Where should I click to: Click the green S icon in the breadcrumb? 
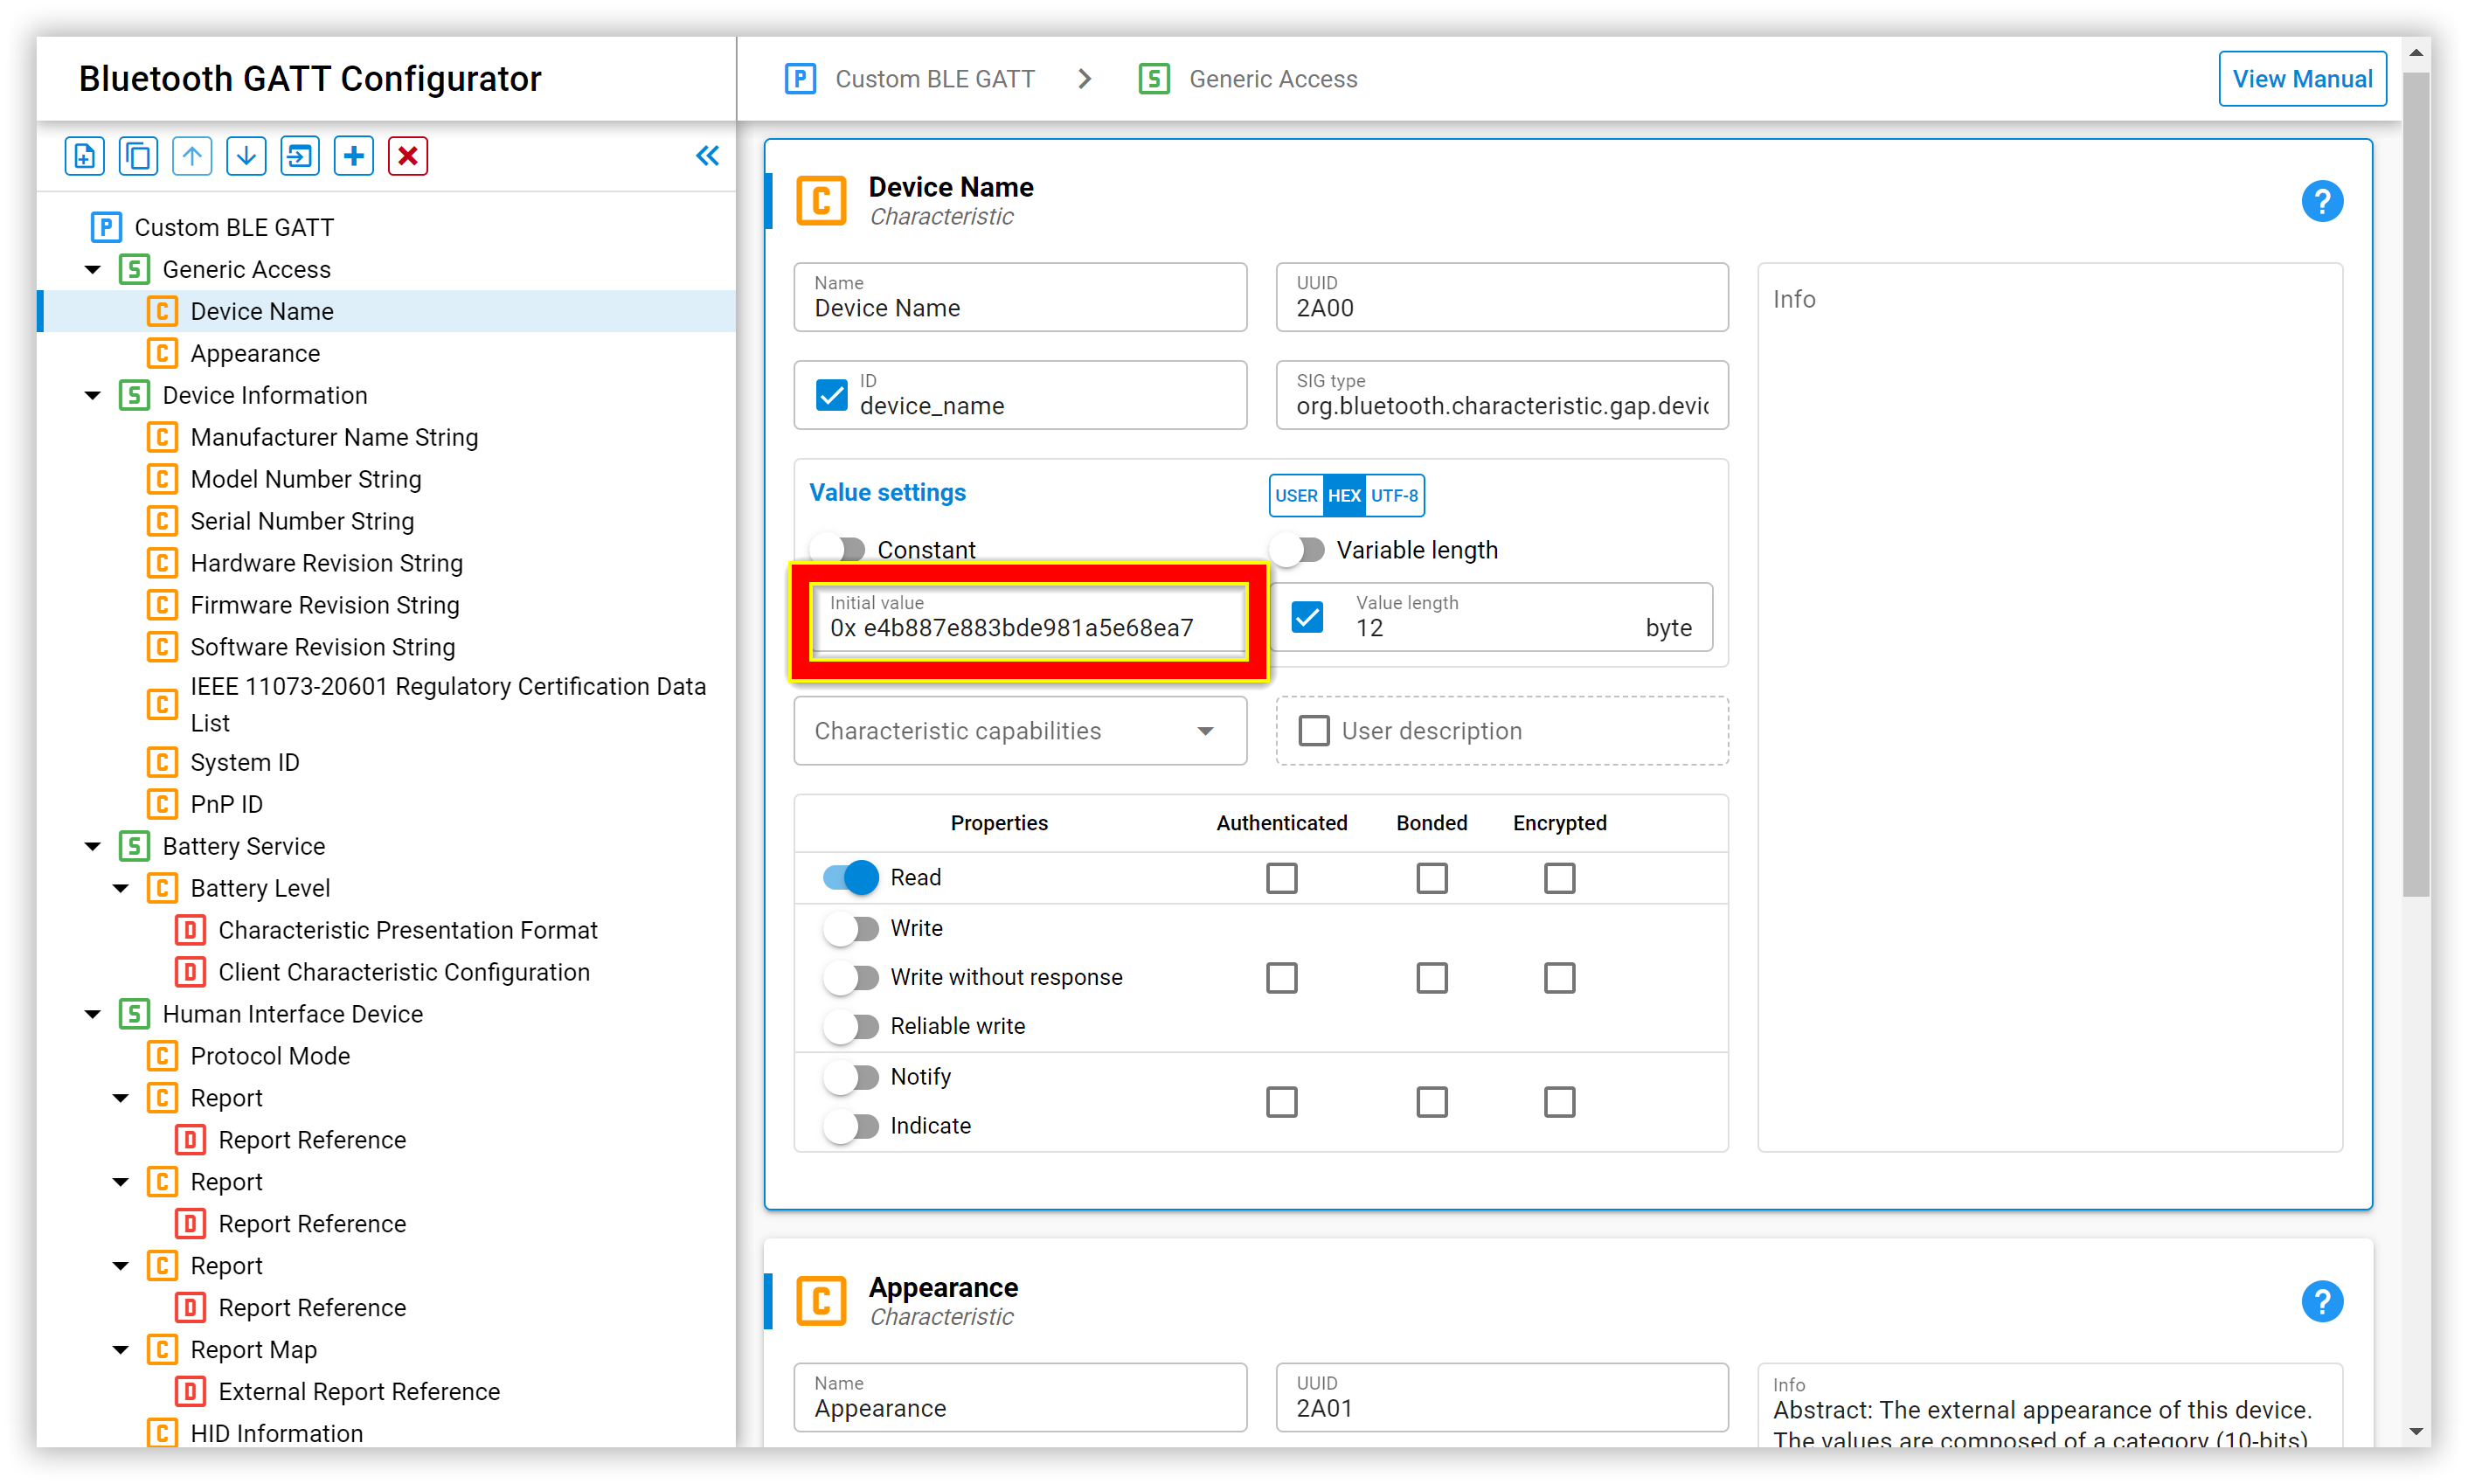click(x=1154, y=79)
